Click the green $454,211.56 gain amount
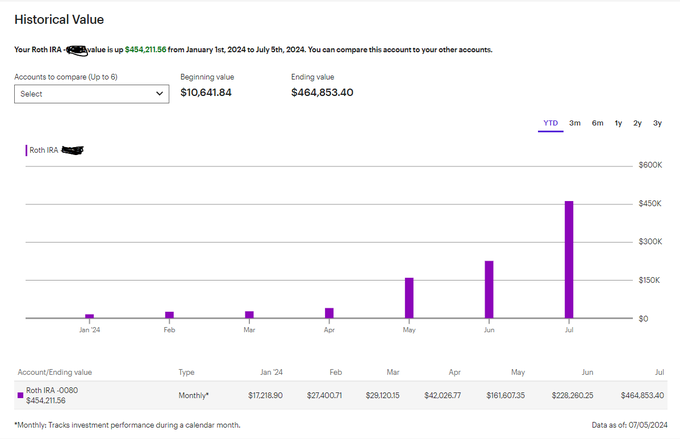 coord(145,49)
